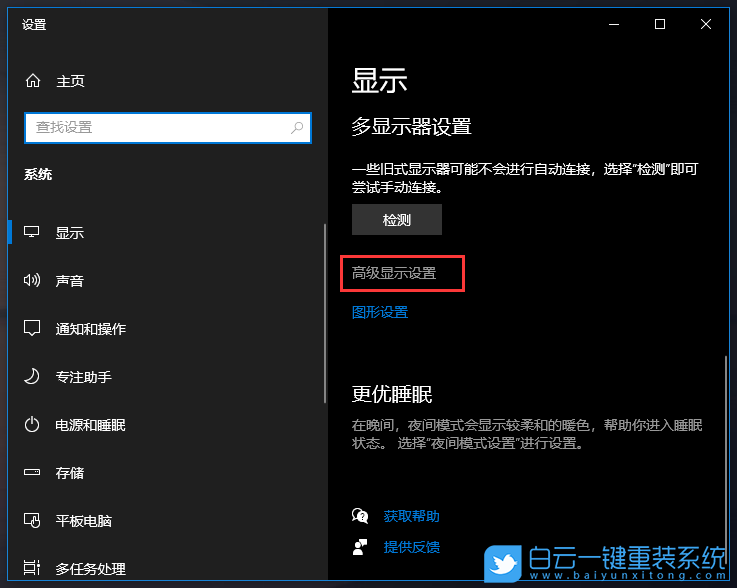Viewport: 737px width, 588px height.
Task: Open 图形设置 link
Action: tap(380, 312)
